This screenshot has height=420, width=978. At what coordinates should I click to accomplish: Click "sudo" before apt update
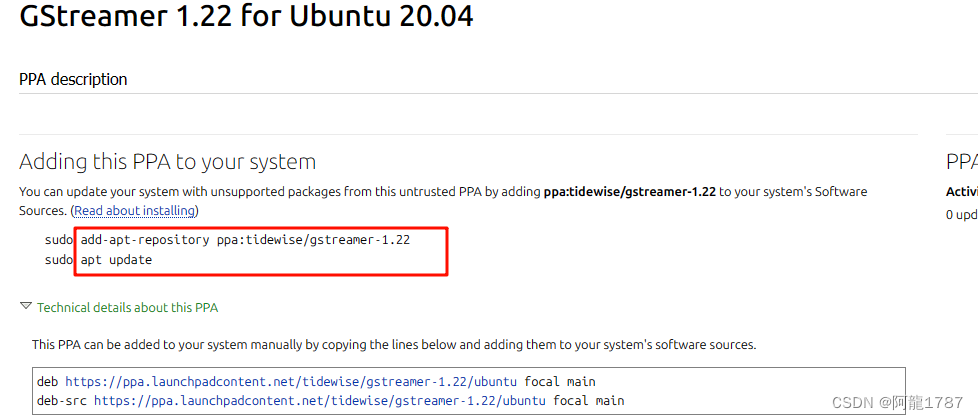pyautogui.click(x=59, y=260)
